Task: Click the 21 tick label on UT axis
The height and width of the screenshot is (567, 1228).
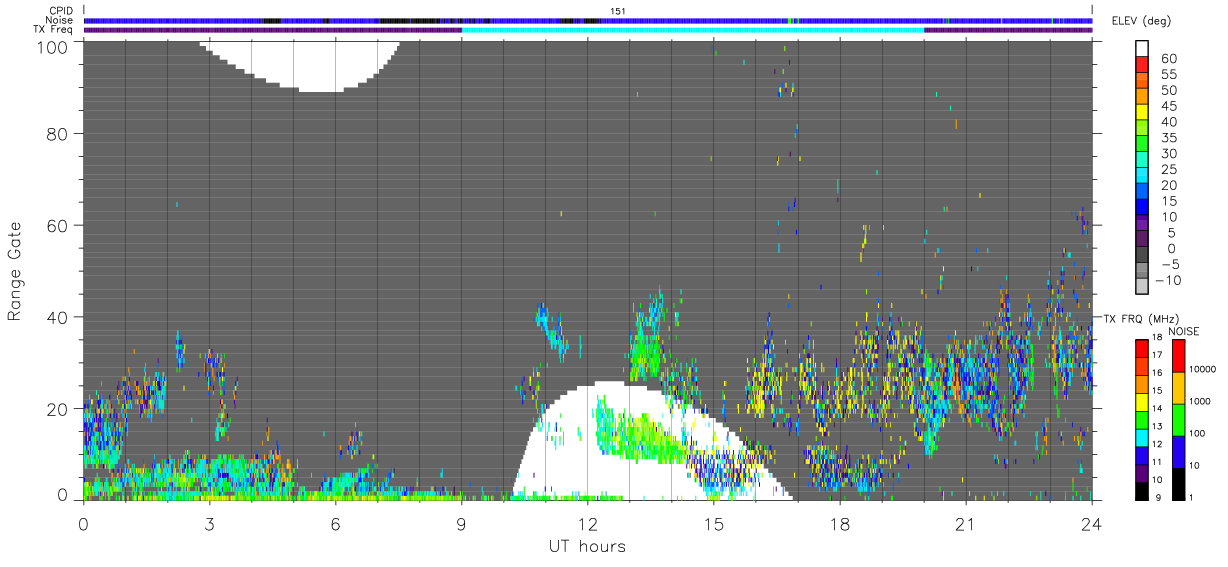Action: coord(966,524)
